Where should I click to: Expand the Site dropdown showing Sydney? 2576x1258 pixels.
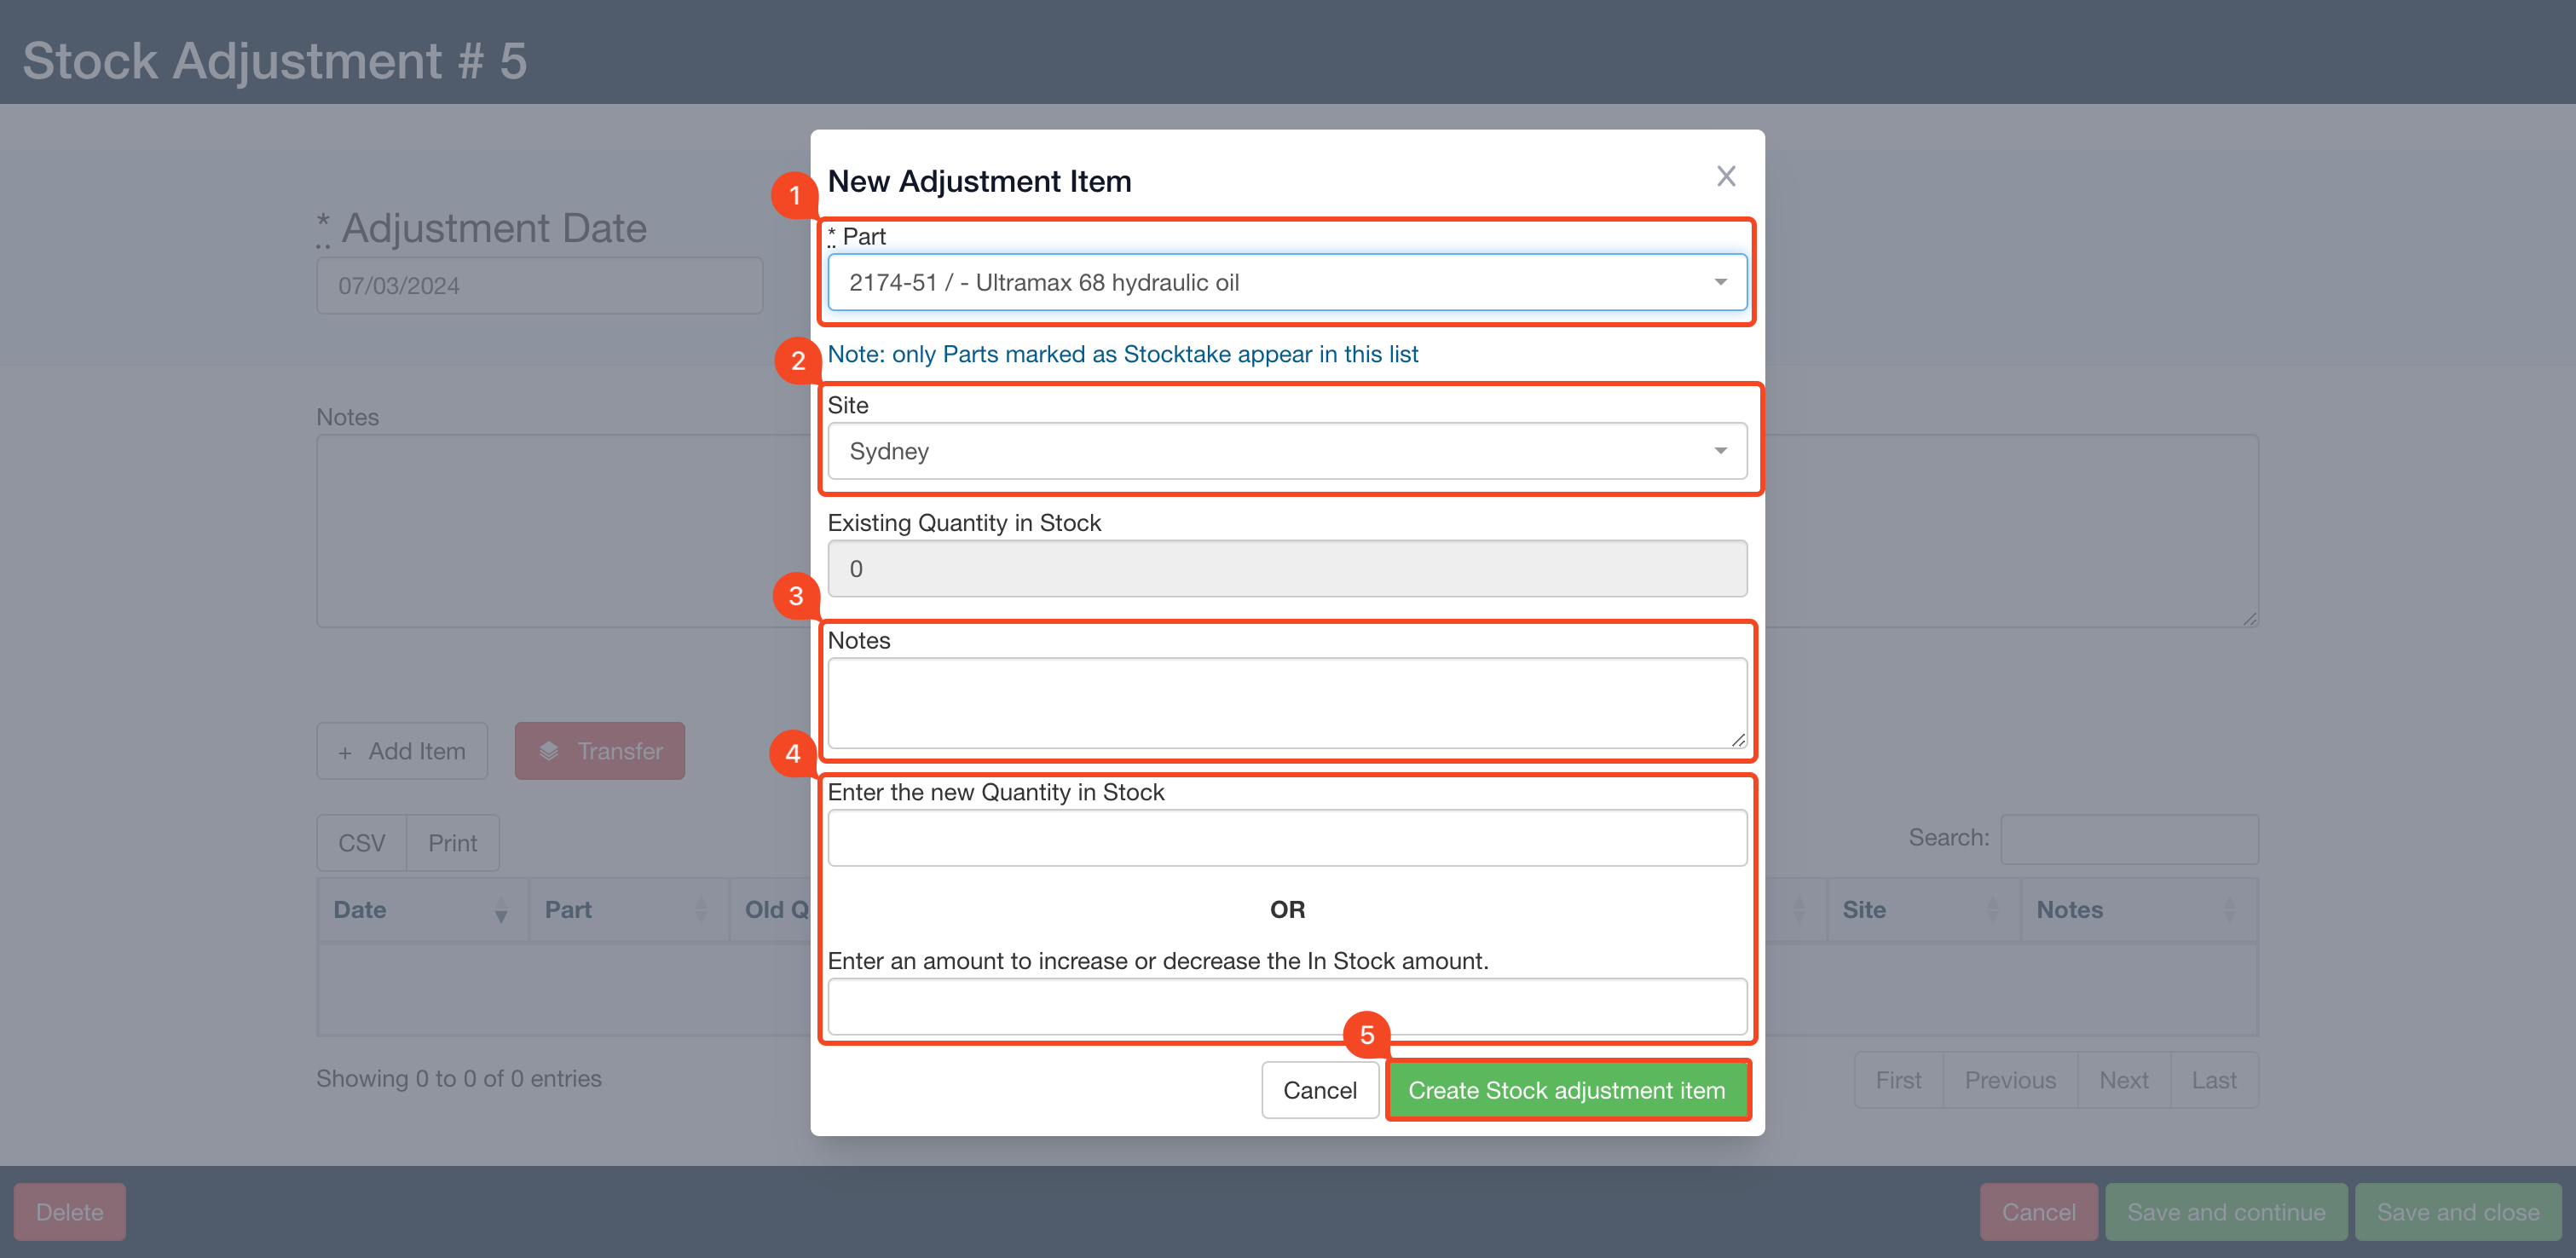tap(1286, 451)
